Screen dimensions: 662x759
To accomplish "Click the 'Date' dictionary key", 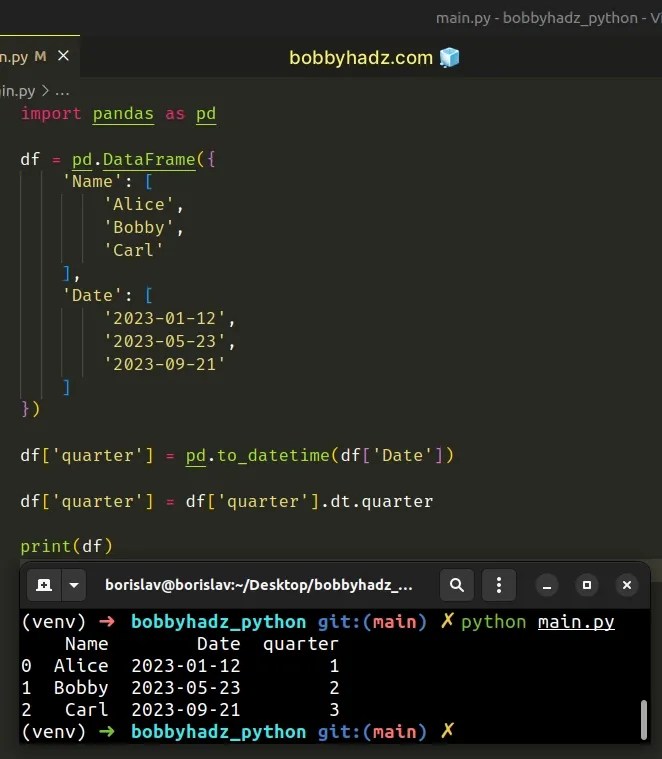I will [x=92, y=295].
